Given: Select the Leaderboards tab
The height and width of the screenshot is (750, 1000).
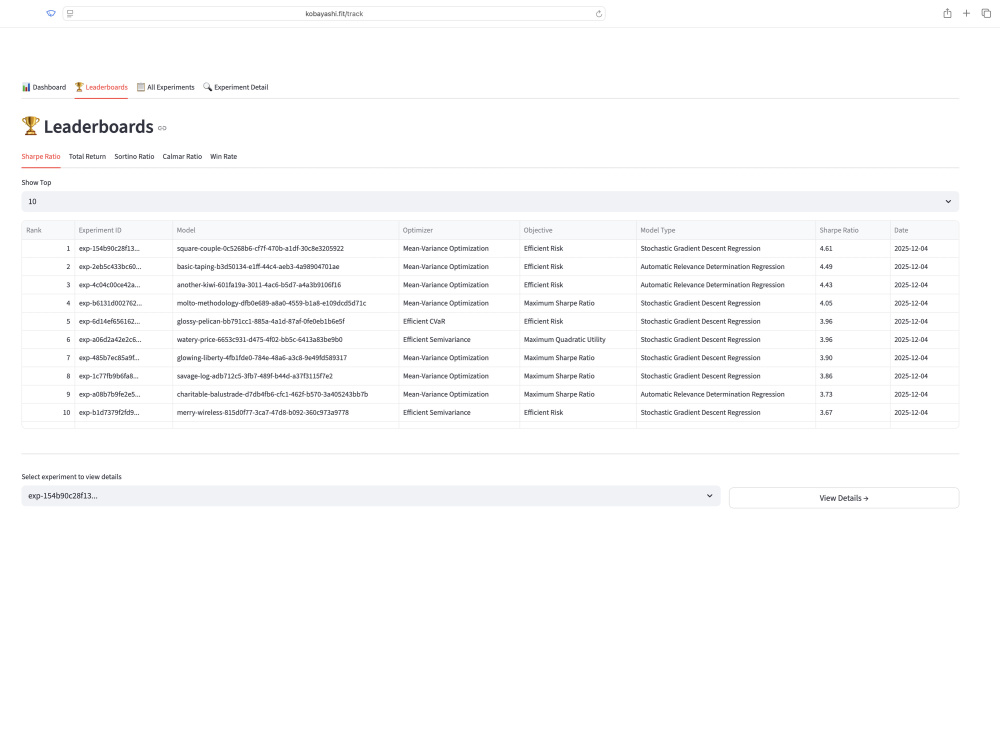Looking at the screenshot, I should click(101, 87).
